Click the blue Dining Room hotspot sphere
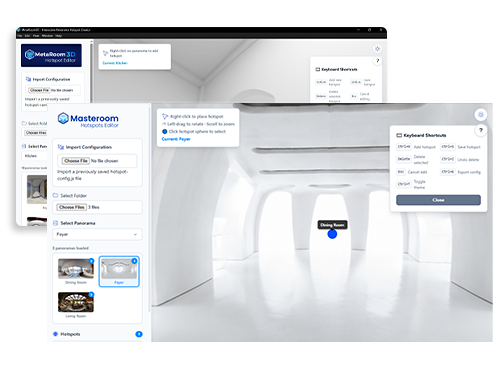Viewport: 503px width, 375px height. [x=332, y=234]
